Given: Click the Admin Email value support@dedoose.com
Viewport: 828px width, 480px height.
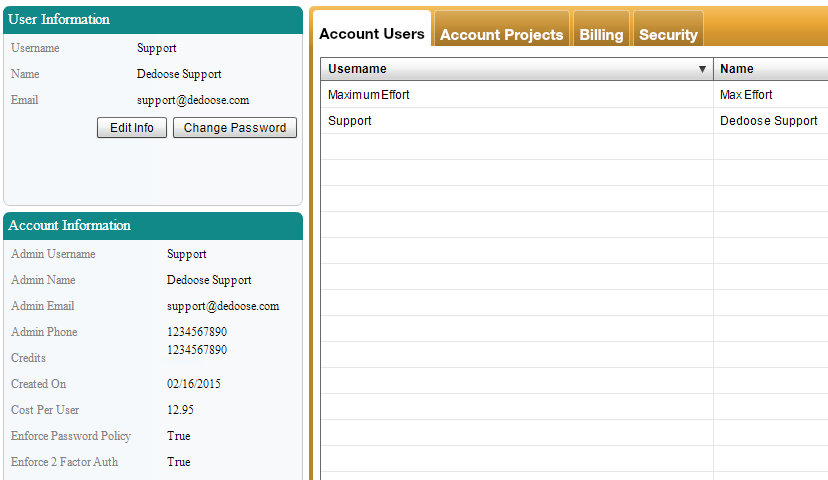Looking at the screenshot, I should click(x=223, y=306).
